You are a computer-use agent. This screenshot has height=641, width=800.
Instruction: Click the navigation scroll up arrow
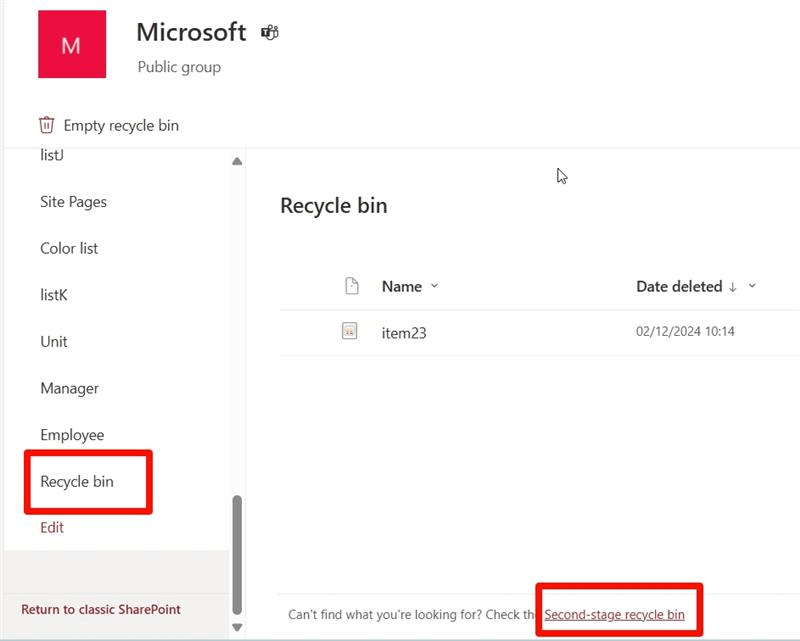[237, 161]
